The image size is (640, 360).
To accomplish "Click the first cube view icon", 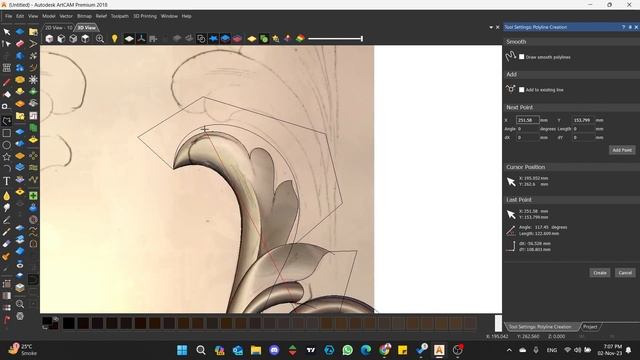I will (49, 39).
